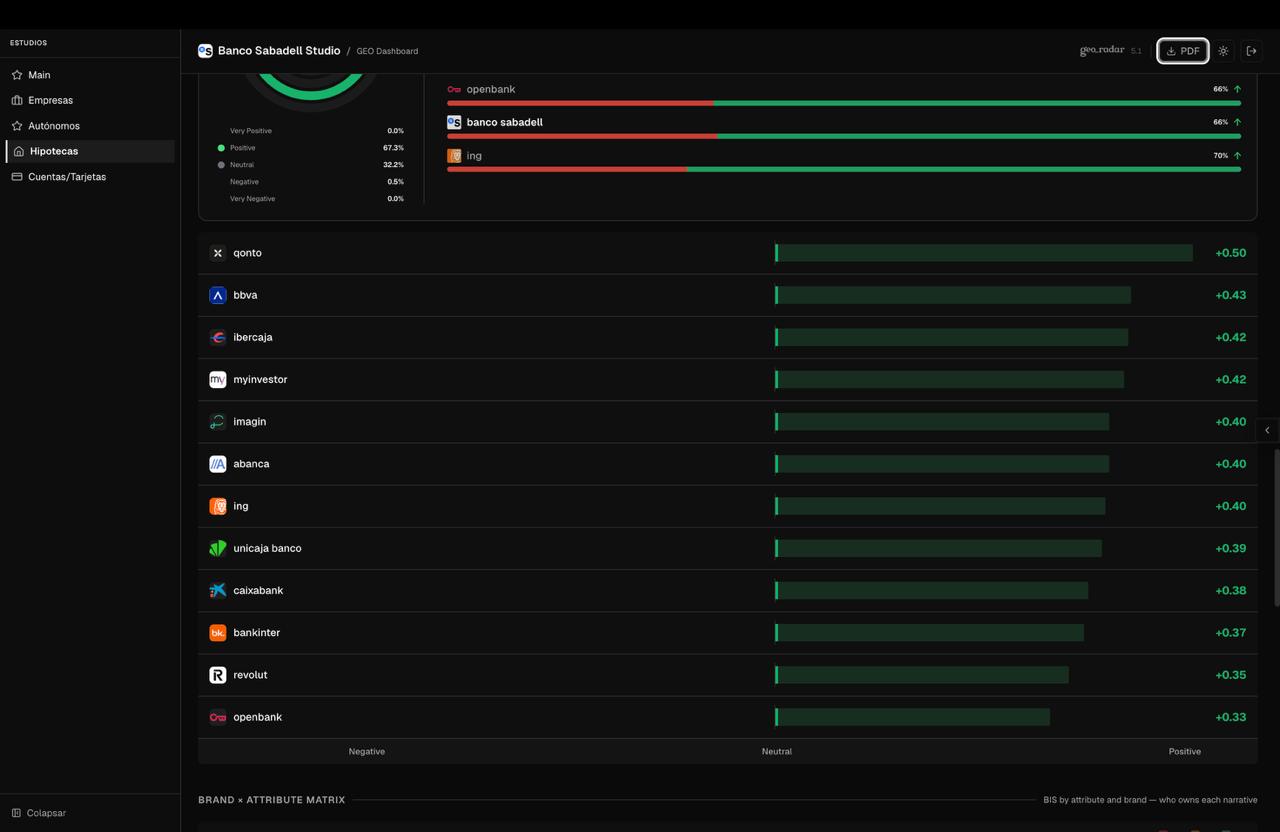The height and width of the screenshot is (832, 1280).
Task: Click the GEO Dashboard breadcrumb link
Action: pyautogui.click(x=387, y=51)
